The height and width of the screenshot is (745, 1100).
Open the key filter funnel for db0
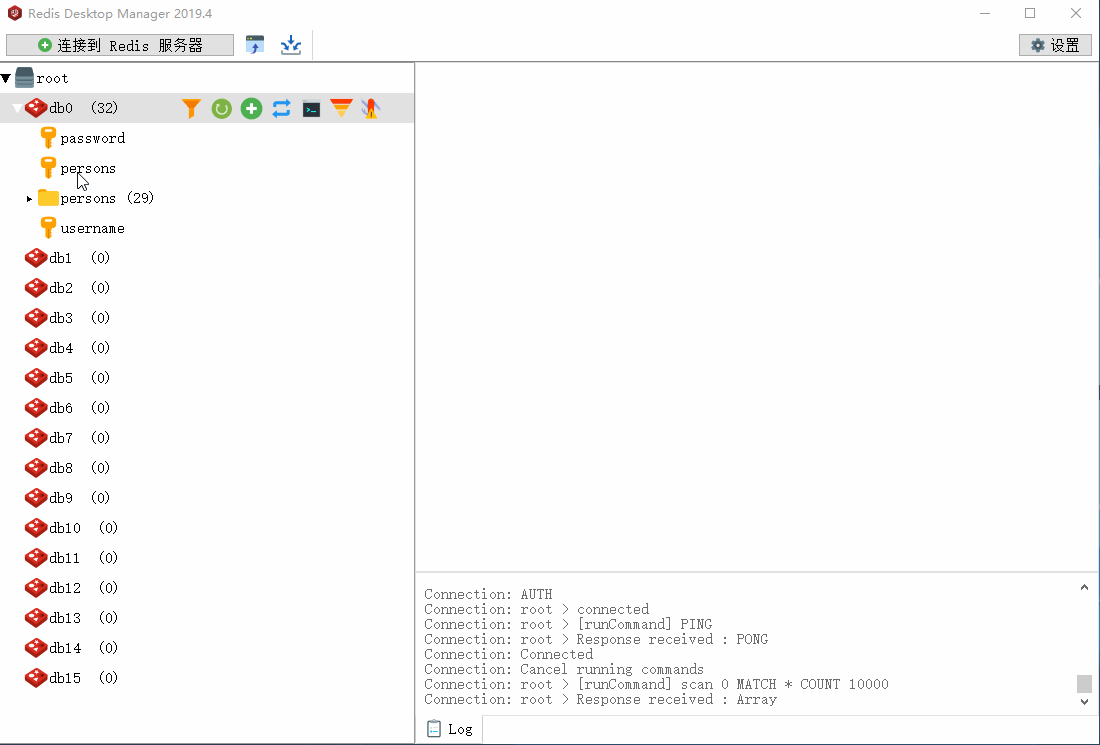click(192, 108)
